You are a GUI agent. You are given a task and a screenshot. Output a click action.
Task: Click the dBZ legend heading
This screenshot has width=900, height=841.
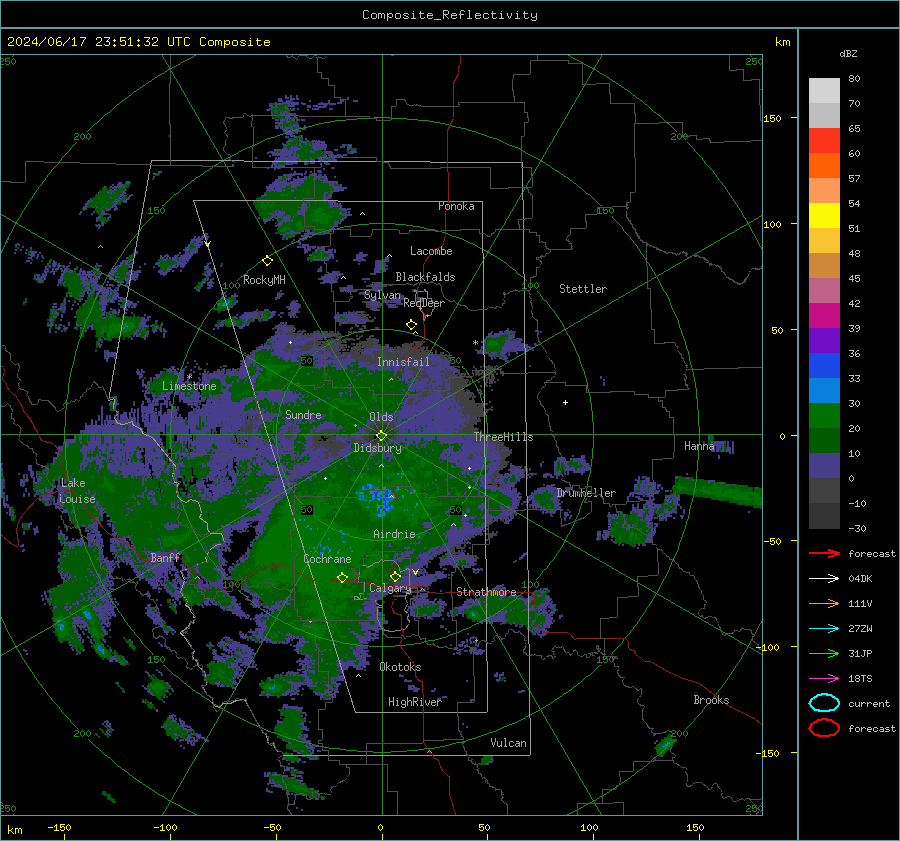(848, 53)
